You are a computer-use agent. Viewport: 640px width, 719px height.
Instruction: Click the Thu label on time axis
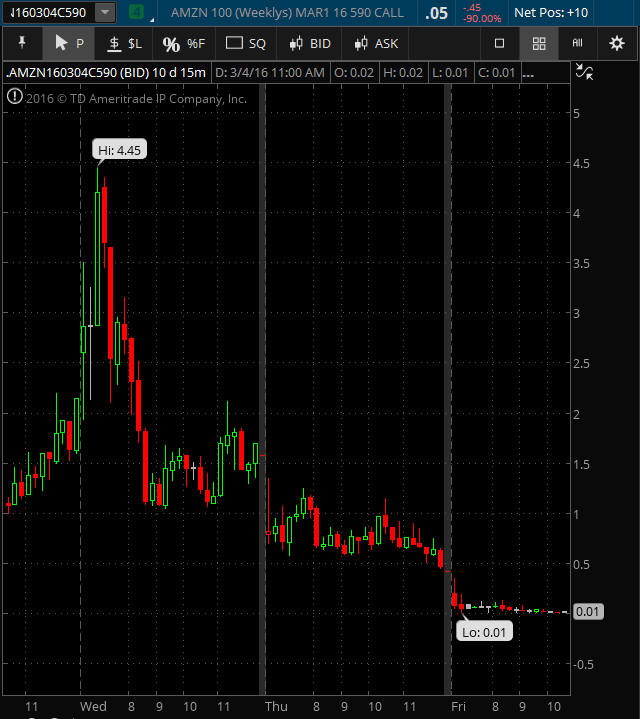point(276,707)
